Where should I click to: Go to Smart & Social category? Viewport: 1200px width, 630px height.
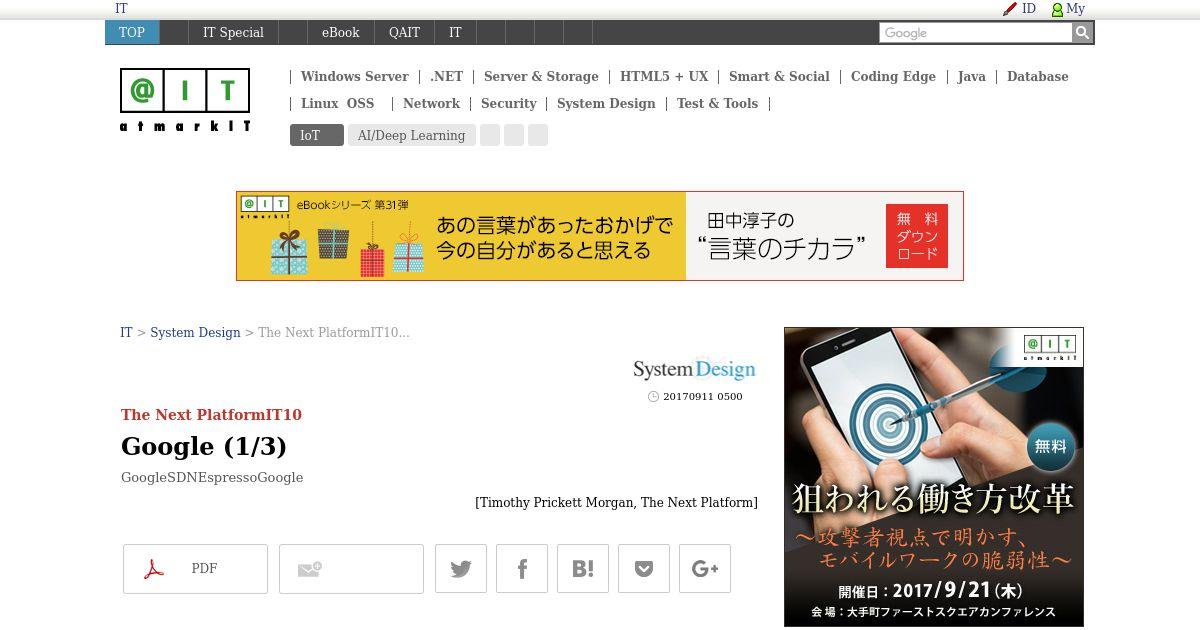point(779,76)
